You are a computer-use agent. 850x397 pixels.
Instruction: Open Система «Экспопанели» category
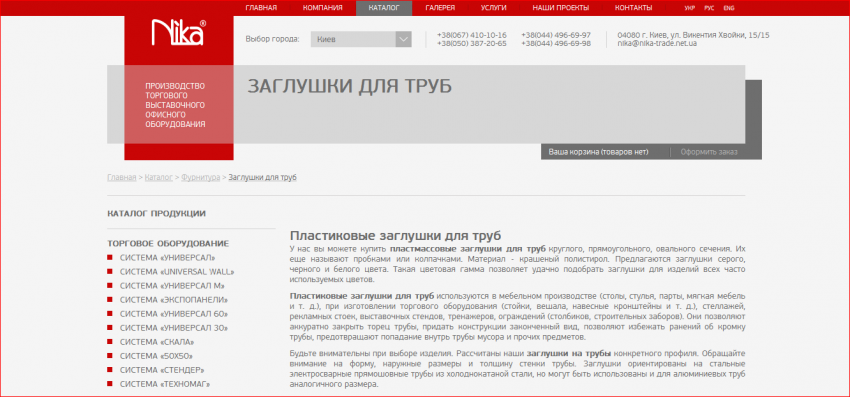[x=173, y=300]
